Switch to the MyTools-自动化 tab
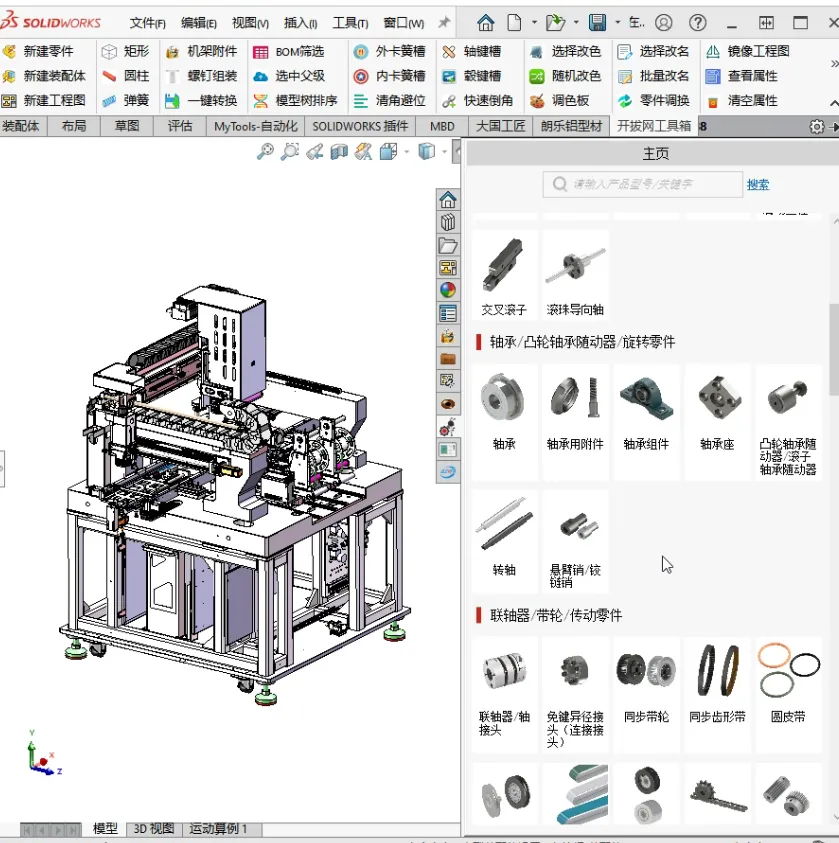The image size is (839, 843). pyautogui.click(x=255, y=126)
